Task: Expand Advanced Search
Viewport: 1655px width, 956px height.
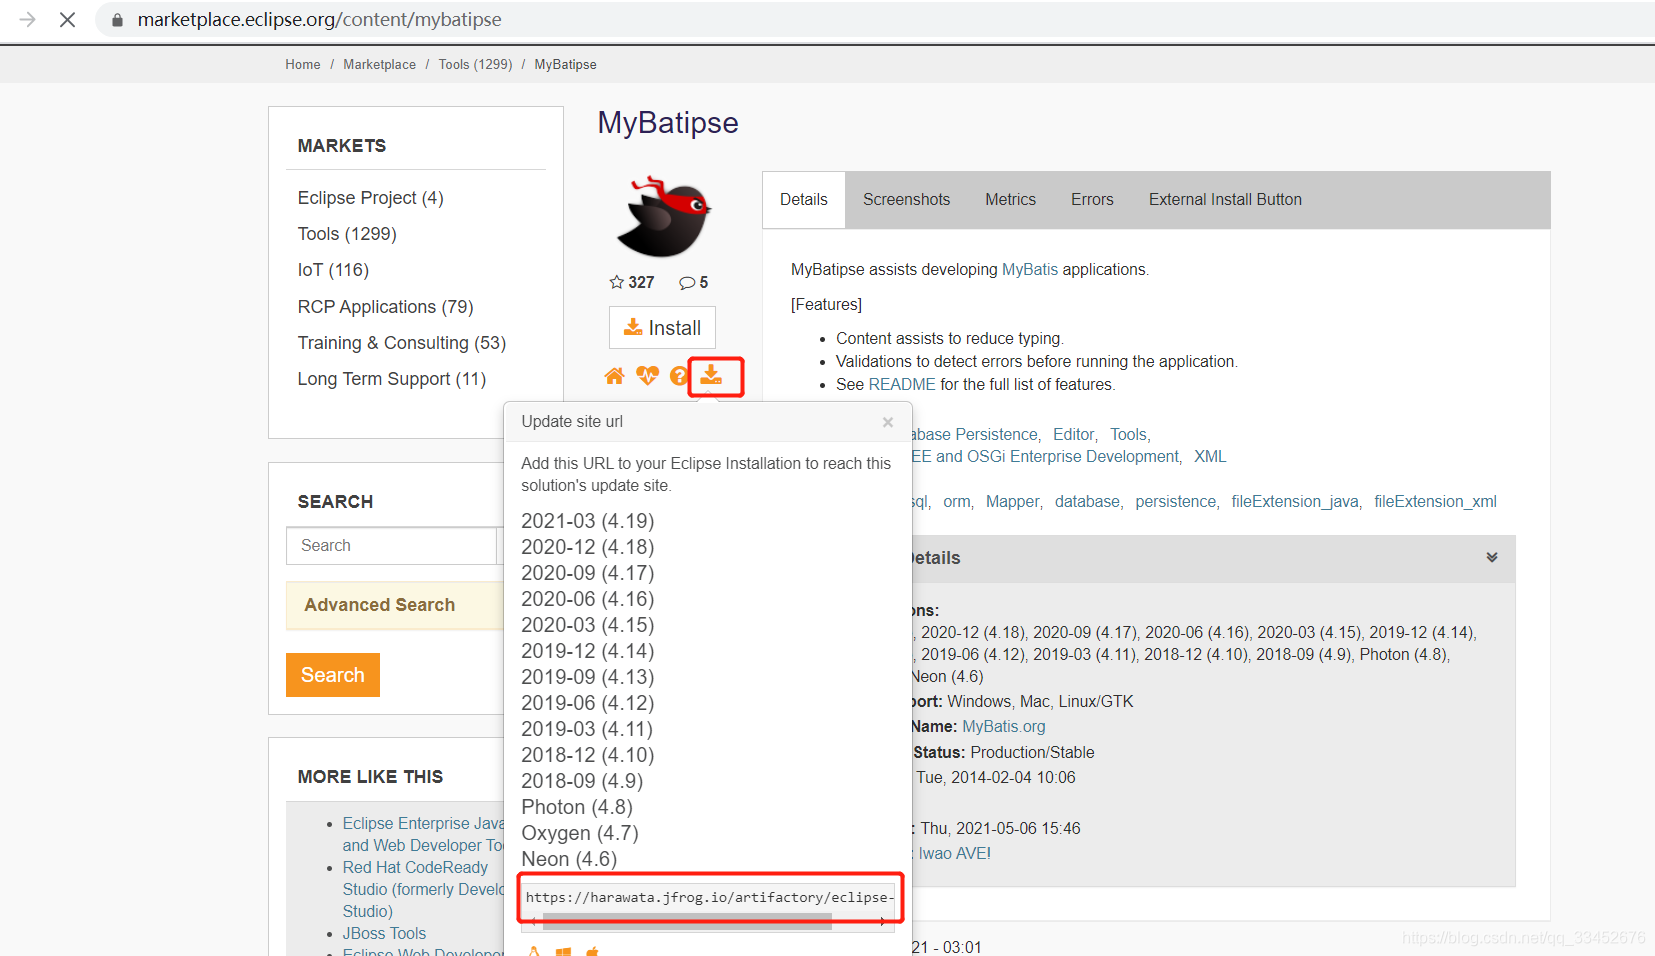Action: click(x=379, y=605)
